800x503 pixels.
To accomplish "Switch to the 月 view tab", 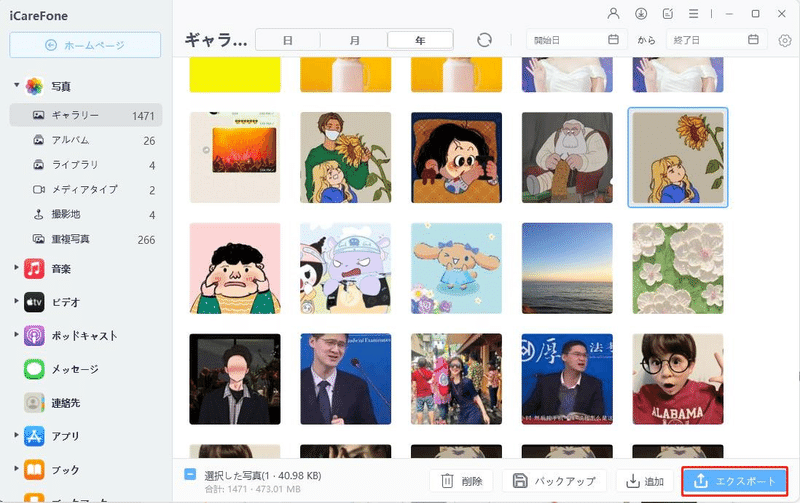I will 355,40.
